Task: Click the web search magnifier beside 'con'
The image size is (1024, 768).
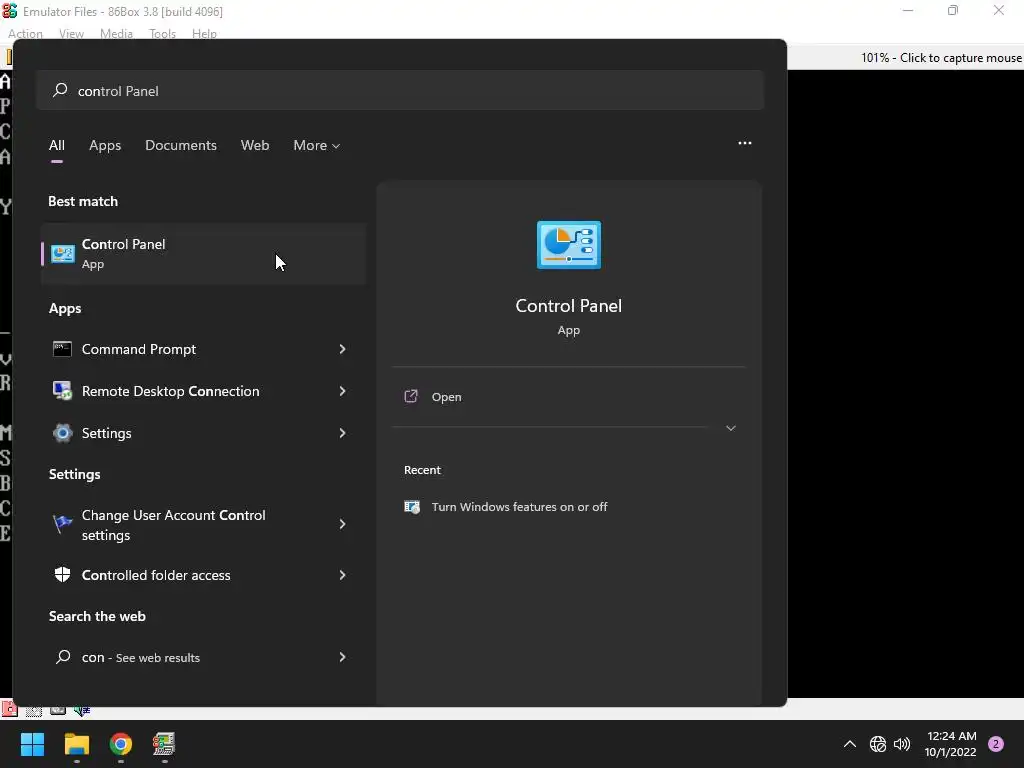Action: 63,657
